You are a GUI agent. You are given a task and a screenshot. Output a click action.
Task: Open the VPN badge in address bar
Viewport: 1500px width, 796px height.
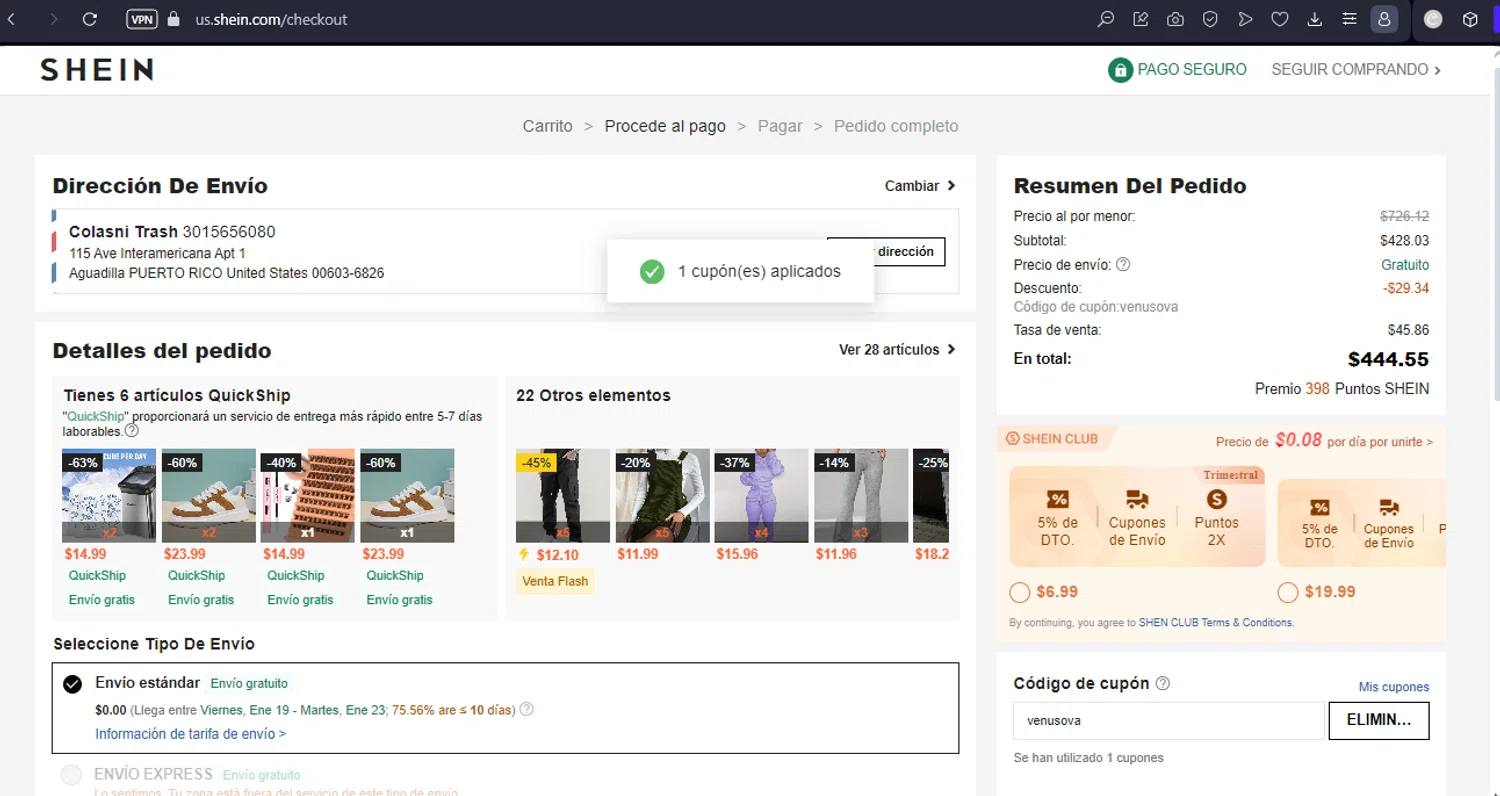click(142, 19)
